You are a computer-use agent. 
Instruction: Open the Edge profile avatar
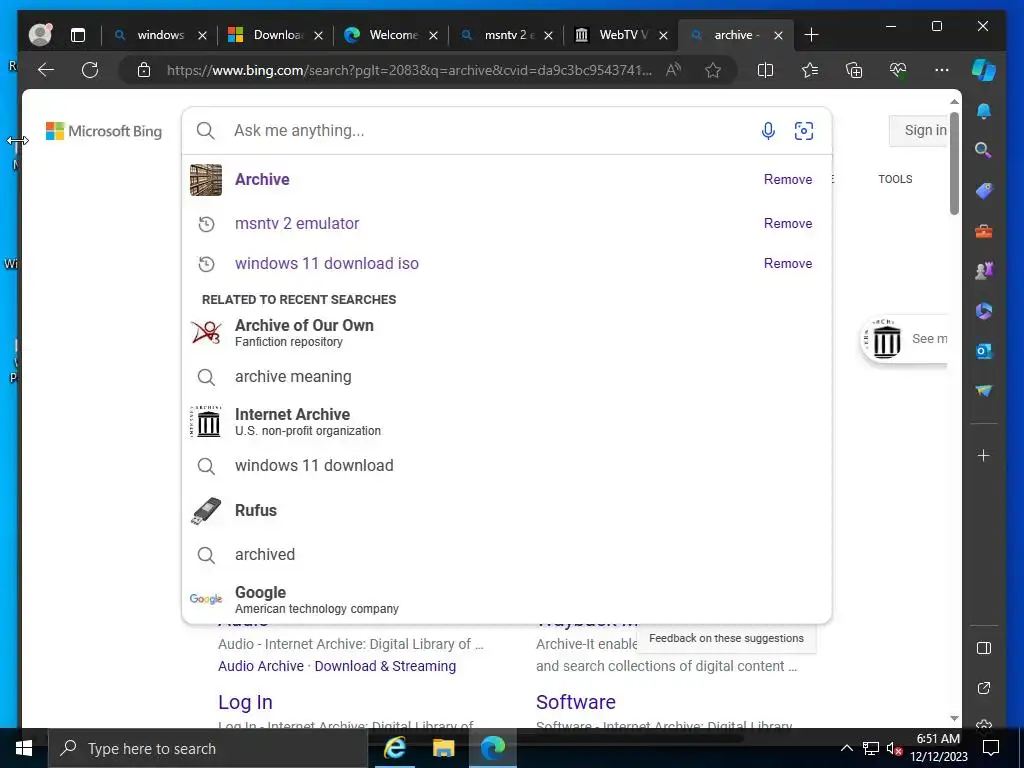pyautogui.click(x=40, y=35)
